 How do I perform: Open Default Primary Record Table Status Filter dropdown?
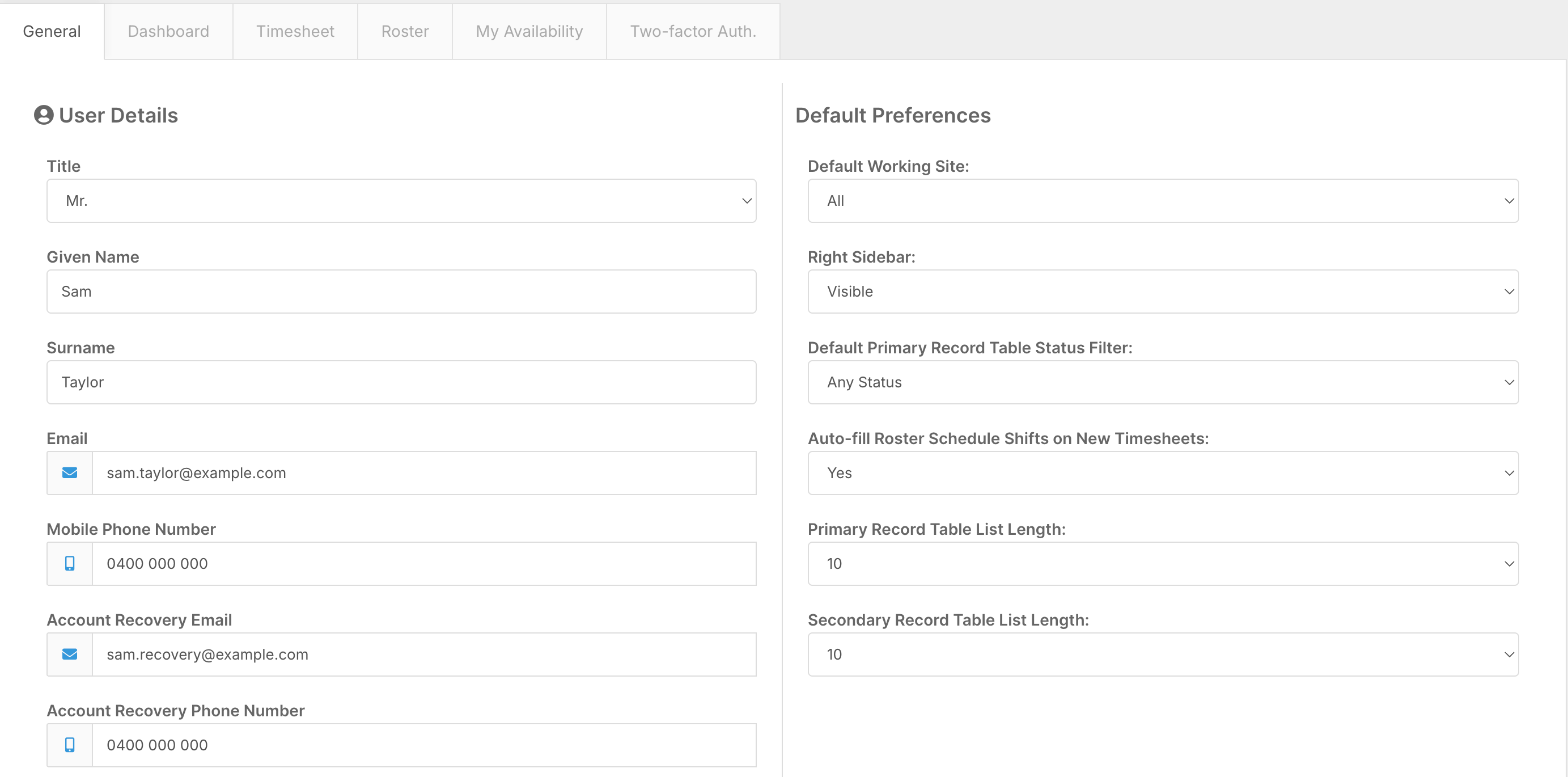pyautogui.click(x=1163, y=382)
